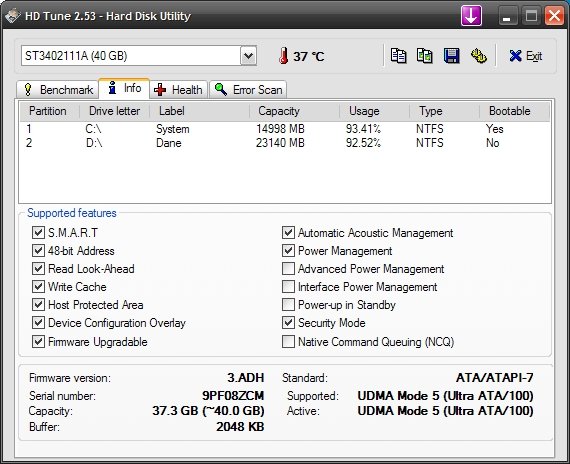Screen dimensions: 570x464
Task: Click the Label column header
Action: 200,111
